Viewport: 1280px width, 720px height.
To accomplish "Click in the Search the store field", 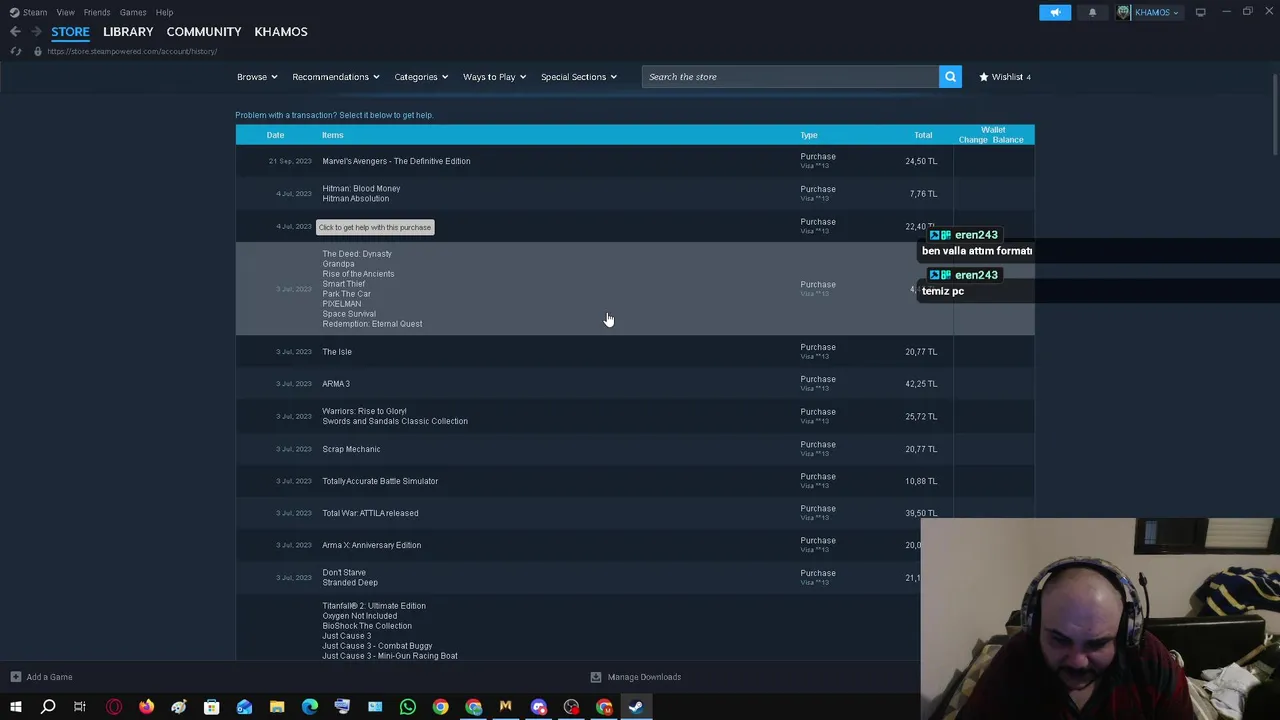I will coord(790,77).
